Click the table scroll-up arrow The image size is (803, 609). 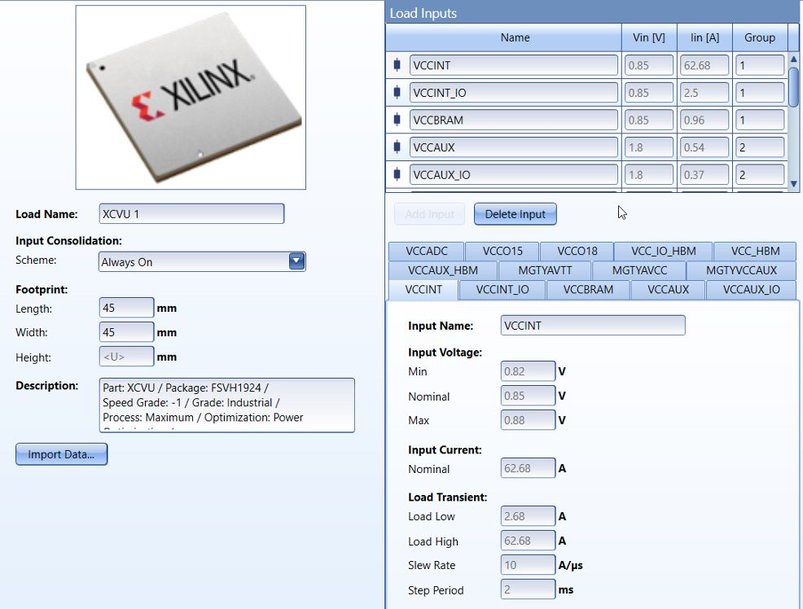pyautogui.click(x=793, y=56)
